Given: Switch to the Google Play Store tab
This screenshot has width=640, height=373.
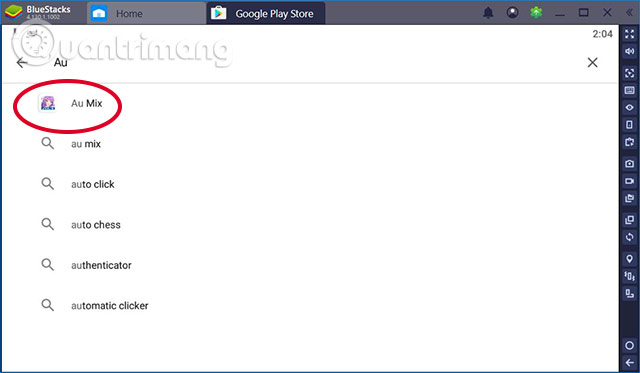Looking at the screenshot, I should click(266, 13).
